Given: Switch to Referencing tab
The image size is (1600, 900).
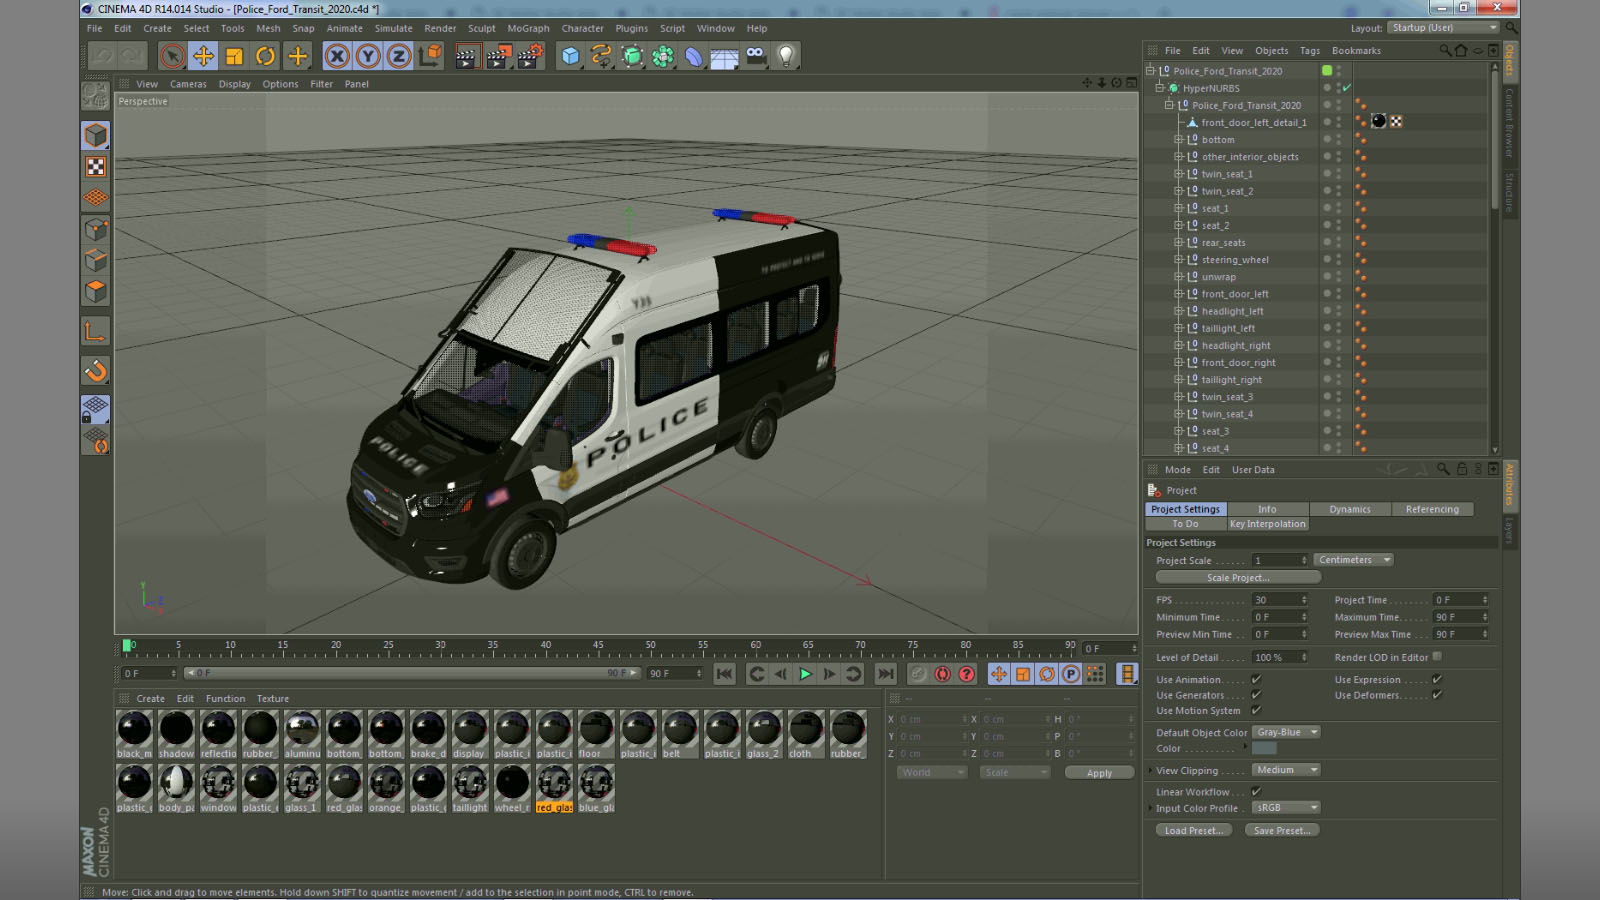Looking at the screenshot, I should tap(1432, 509).
